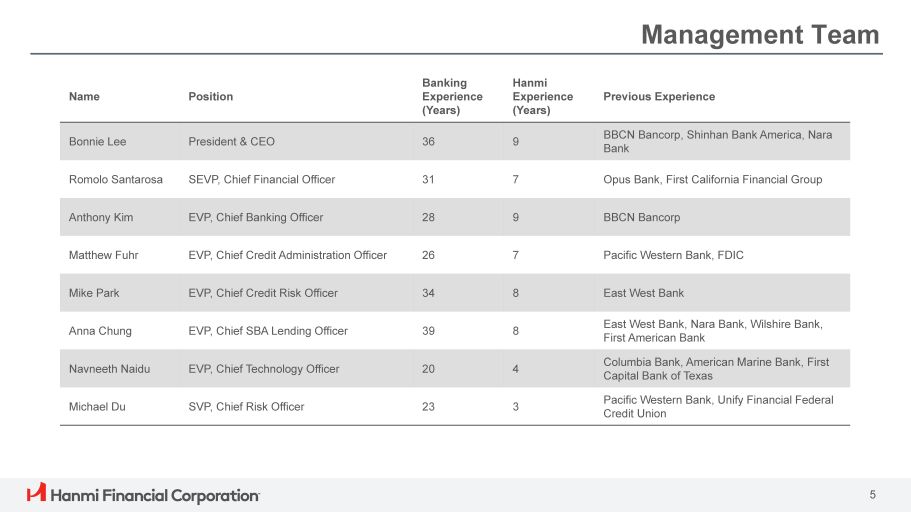The height and width of the screenshot is (512, 911).
Task: Click the Anna Chung name cell
Action: tap(100, 332)
